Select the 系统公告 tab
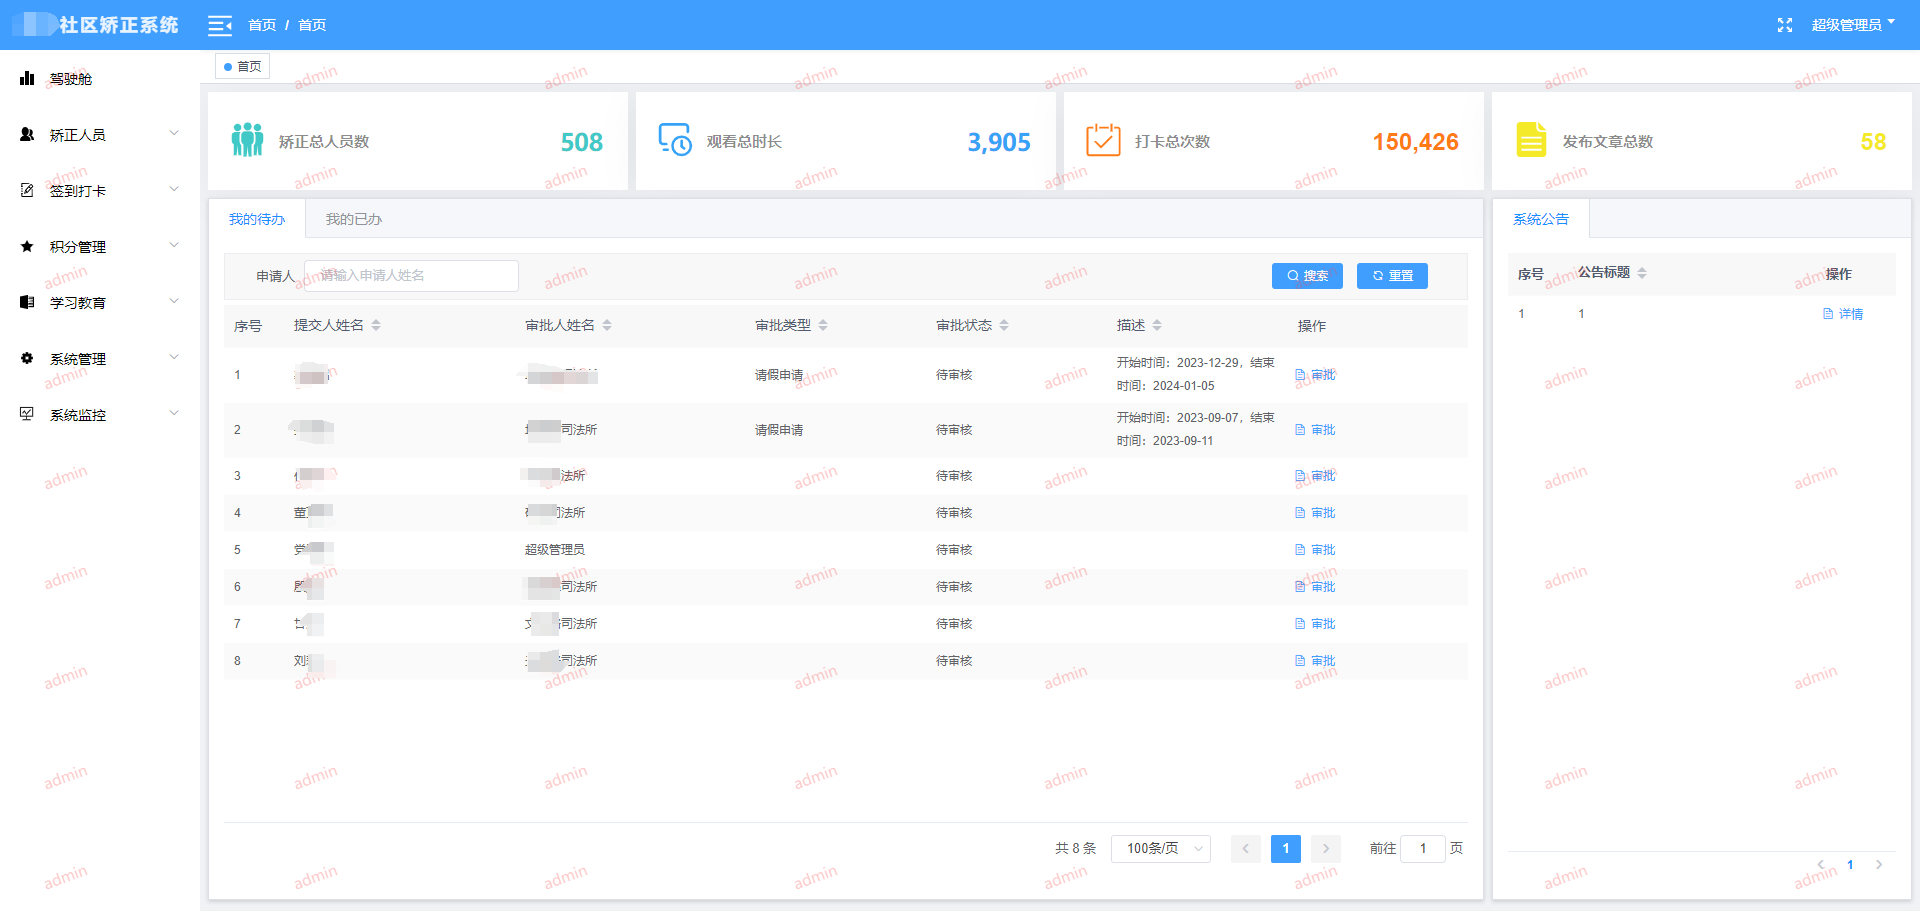The height and width of the screenshot is (911, 1920). click(x=1541, y=219)
